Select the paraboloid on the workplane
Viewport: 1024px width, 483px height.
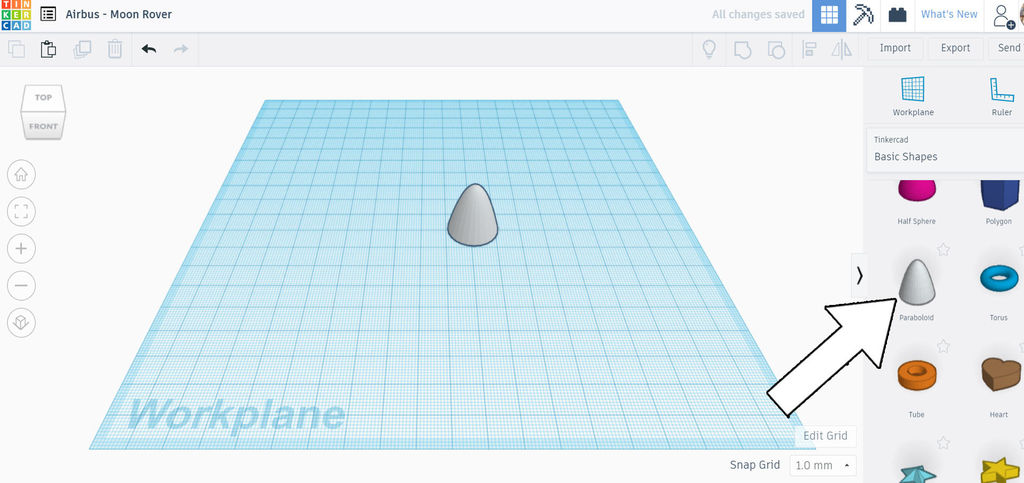[x=472, y=216]
